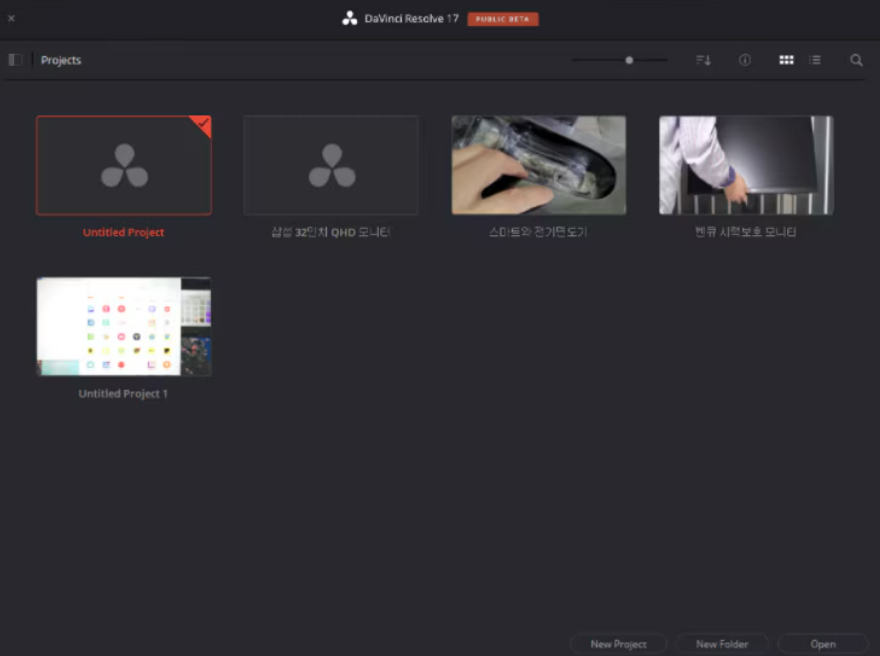
Task: Select the Untitled Project 1 thumbnail
Action: tap(124, 327)
